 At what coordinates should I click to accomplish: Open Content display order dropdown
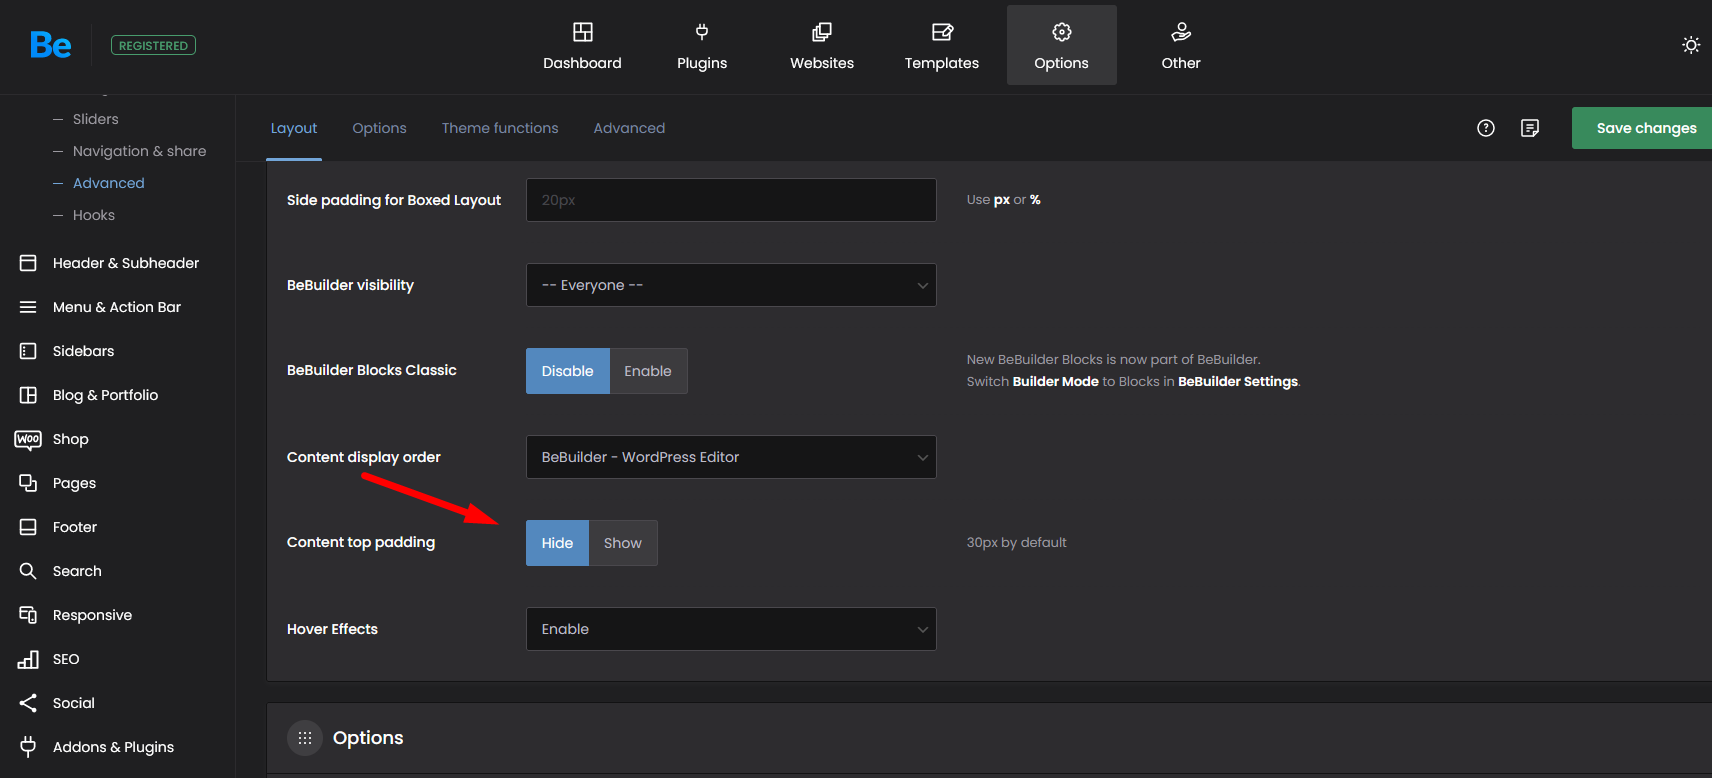point(731,457)
